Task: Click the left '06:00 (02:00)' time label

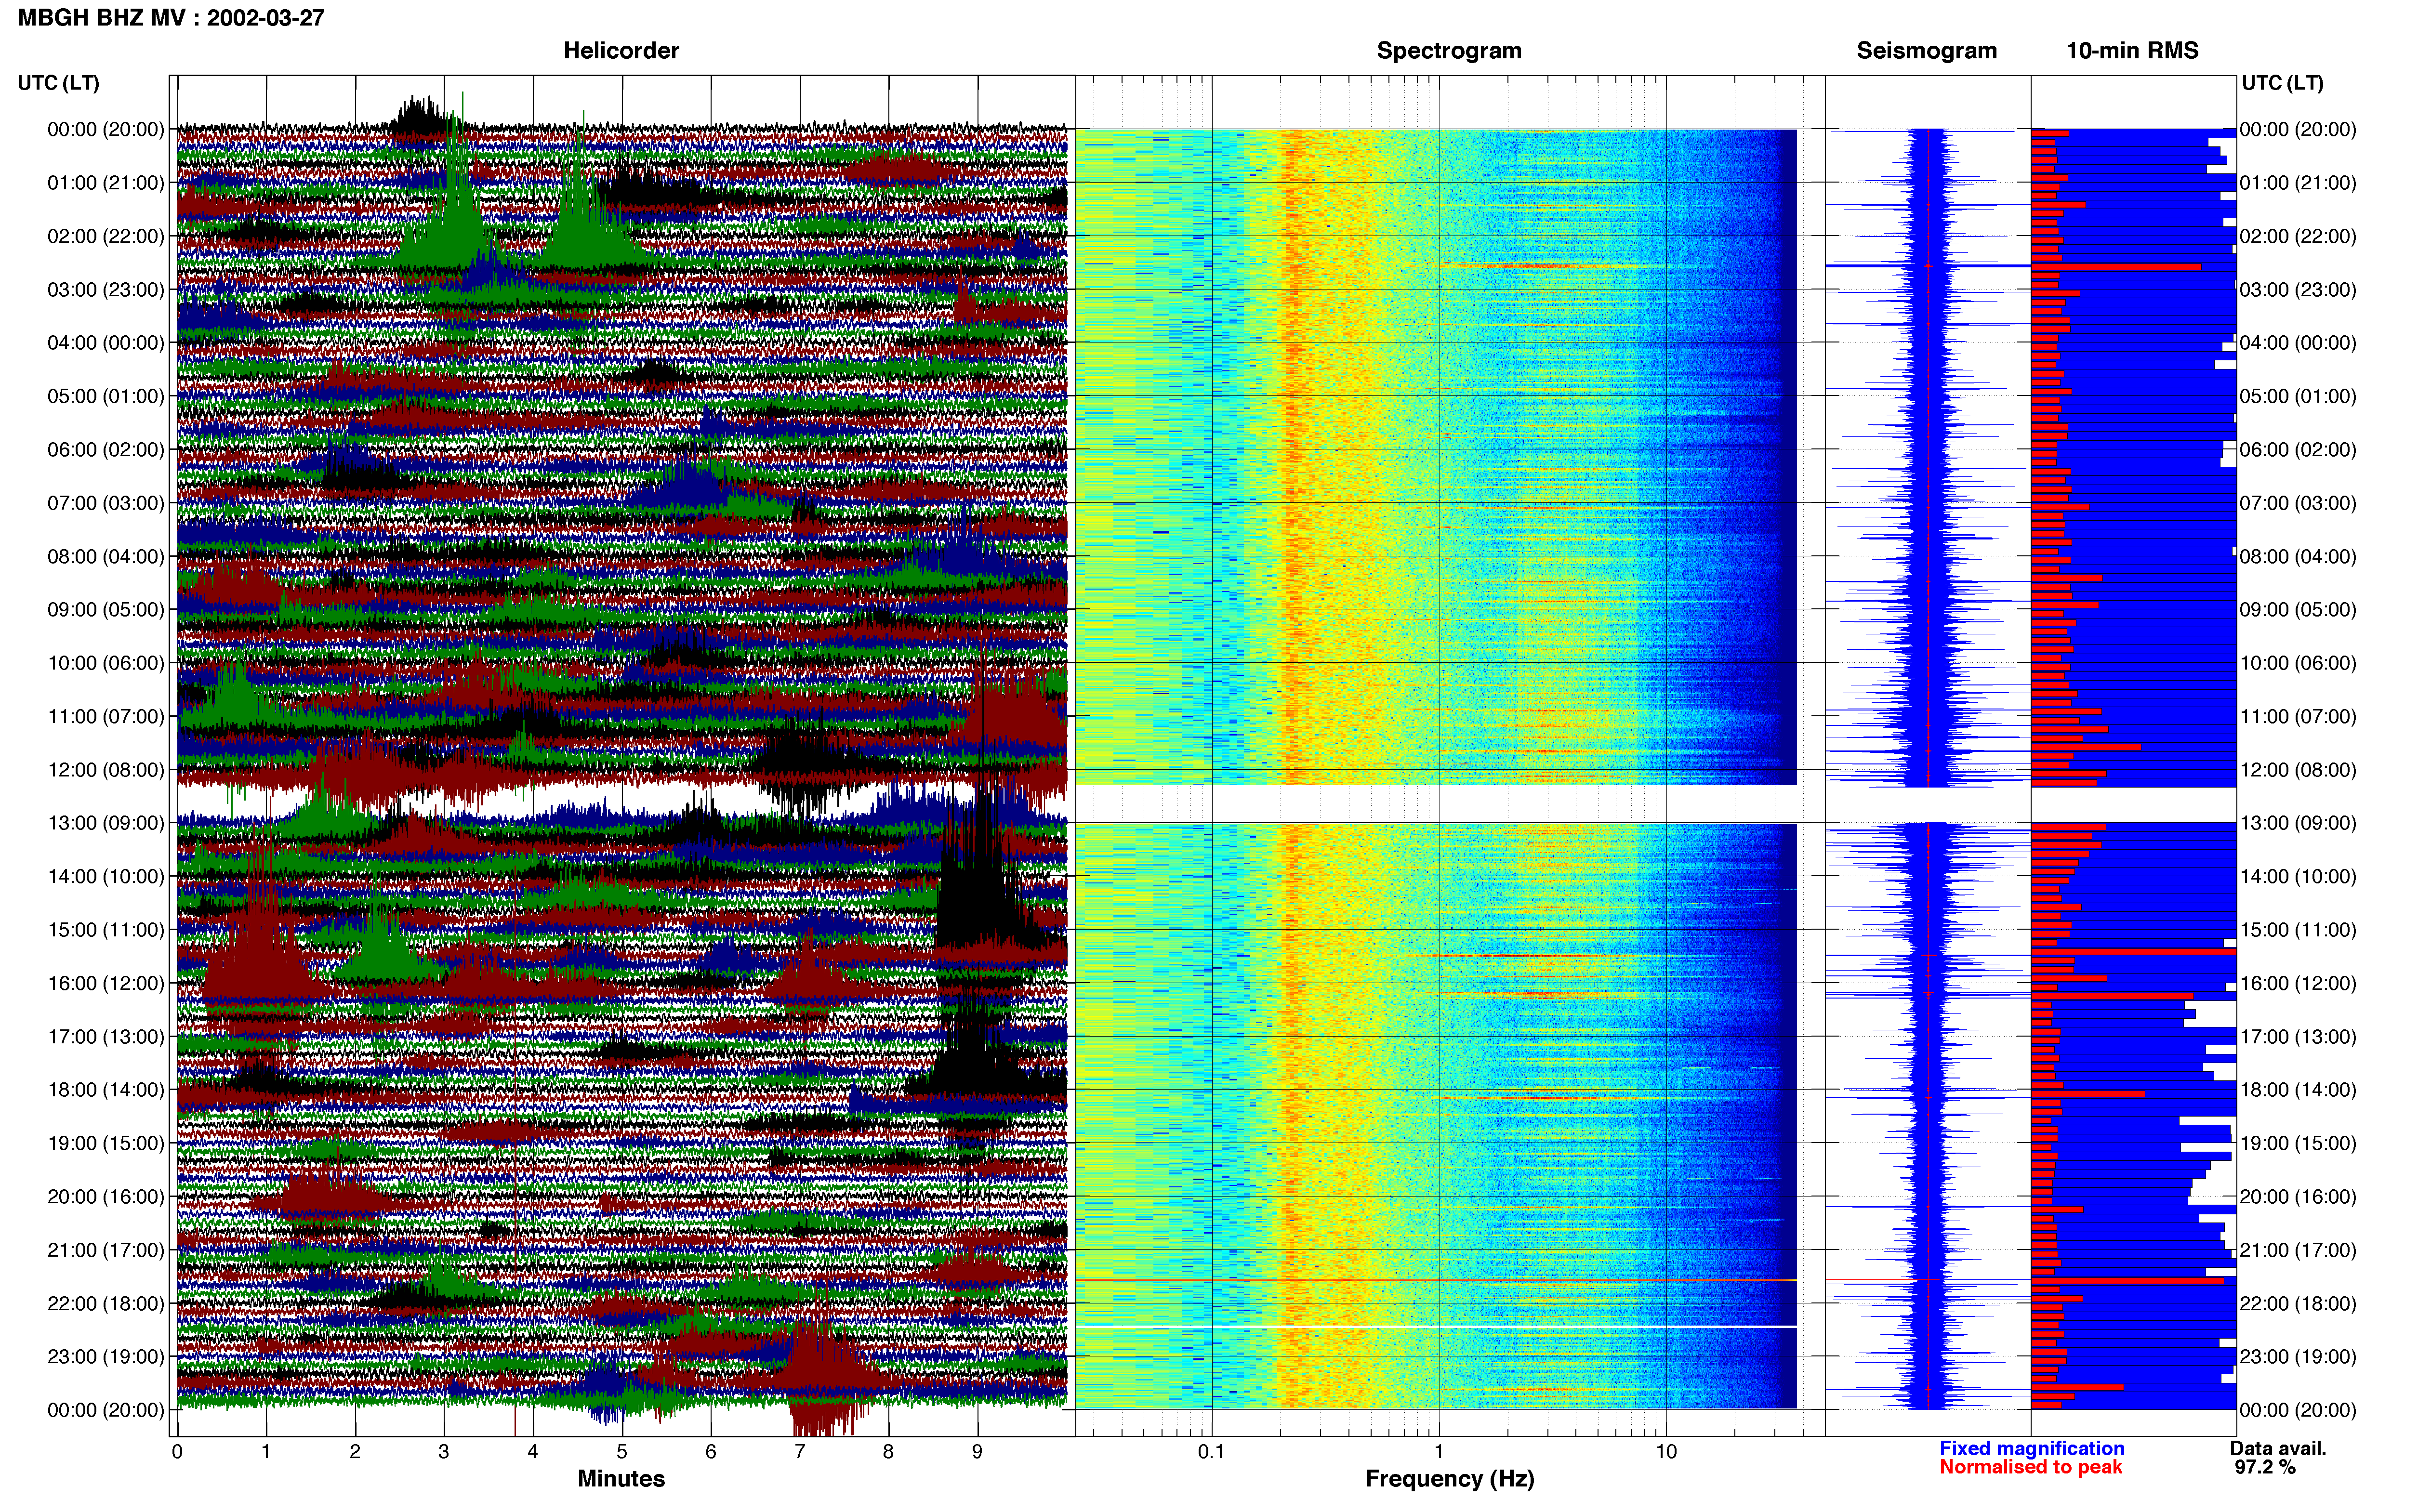Action: (x=106, y=450)
